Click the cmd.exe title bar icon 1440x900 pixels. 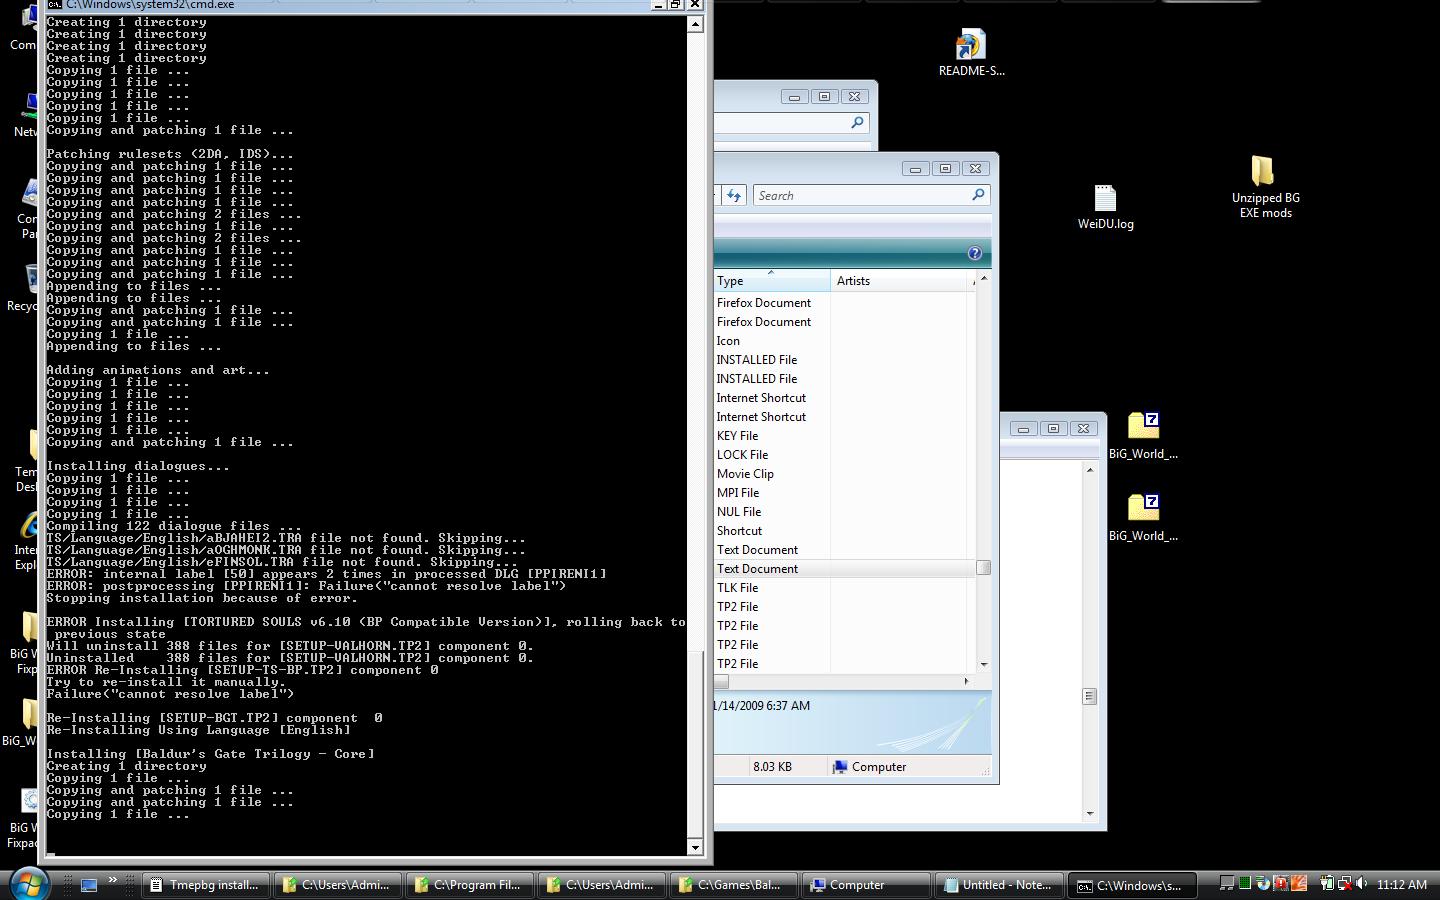pos(55,4)
